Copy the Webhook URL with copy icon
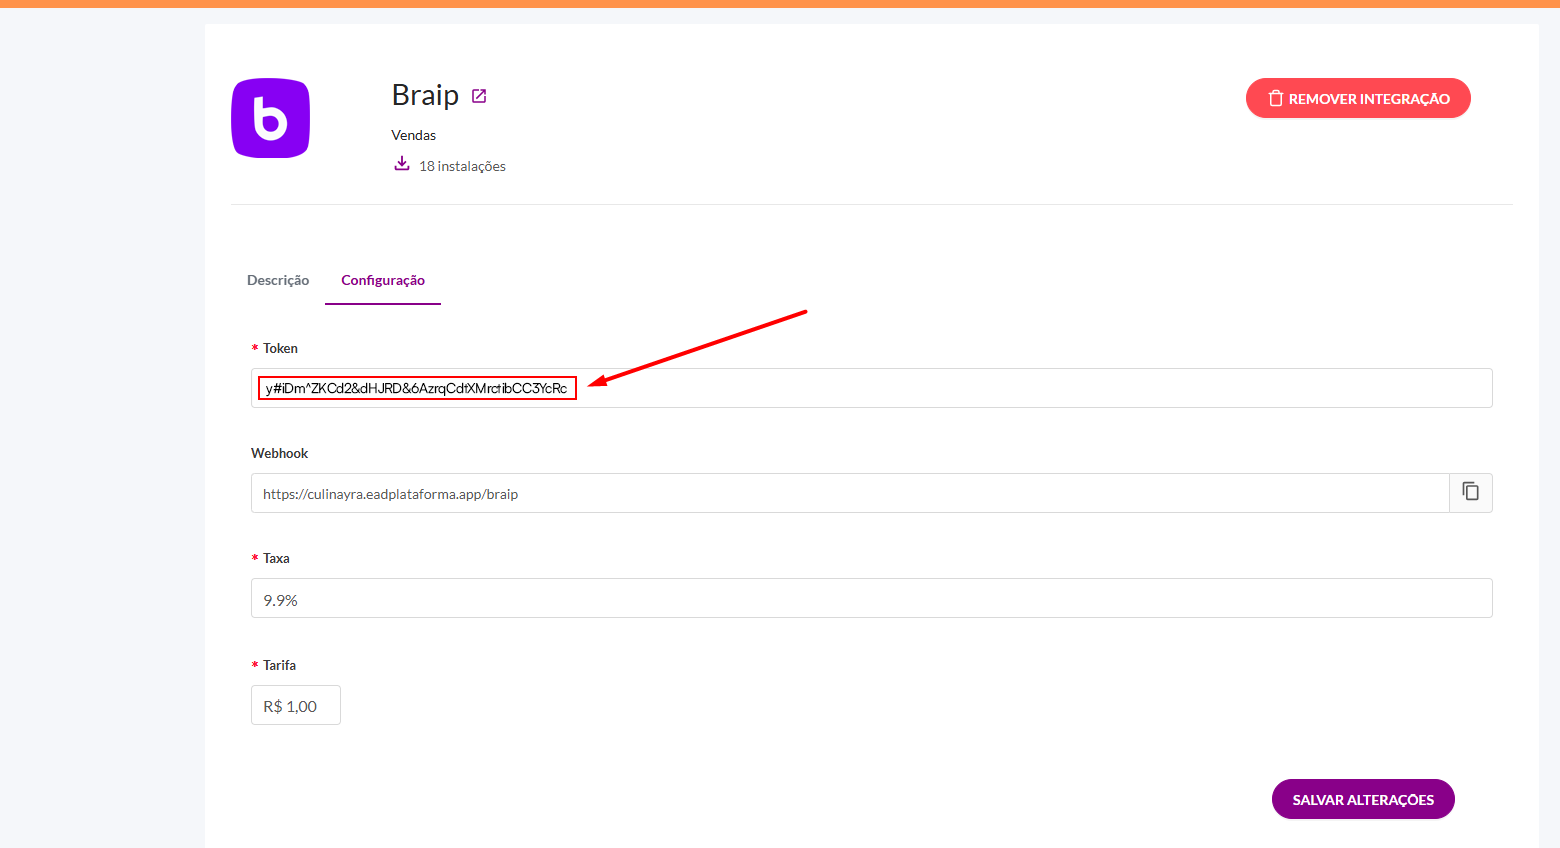Screen dimensions: 1560x848 [x=1470, y=492]
